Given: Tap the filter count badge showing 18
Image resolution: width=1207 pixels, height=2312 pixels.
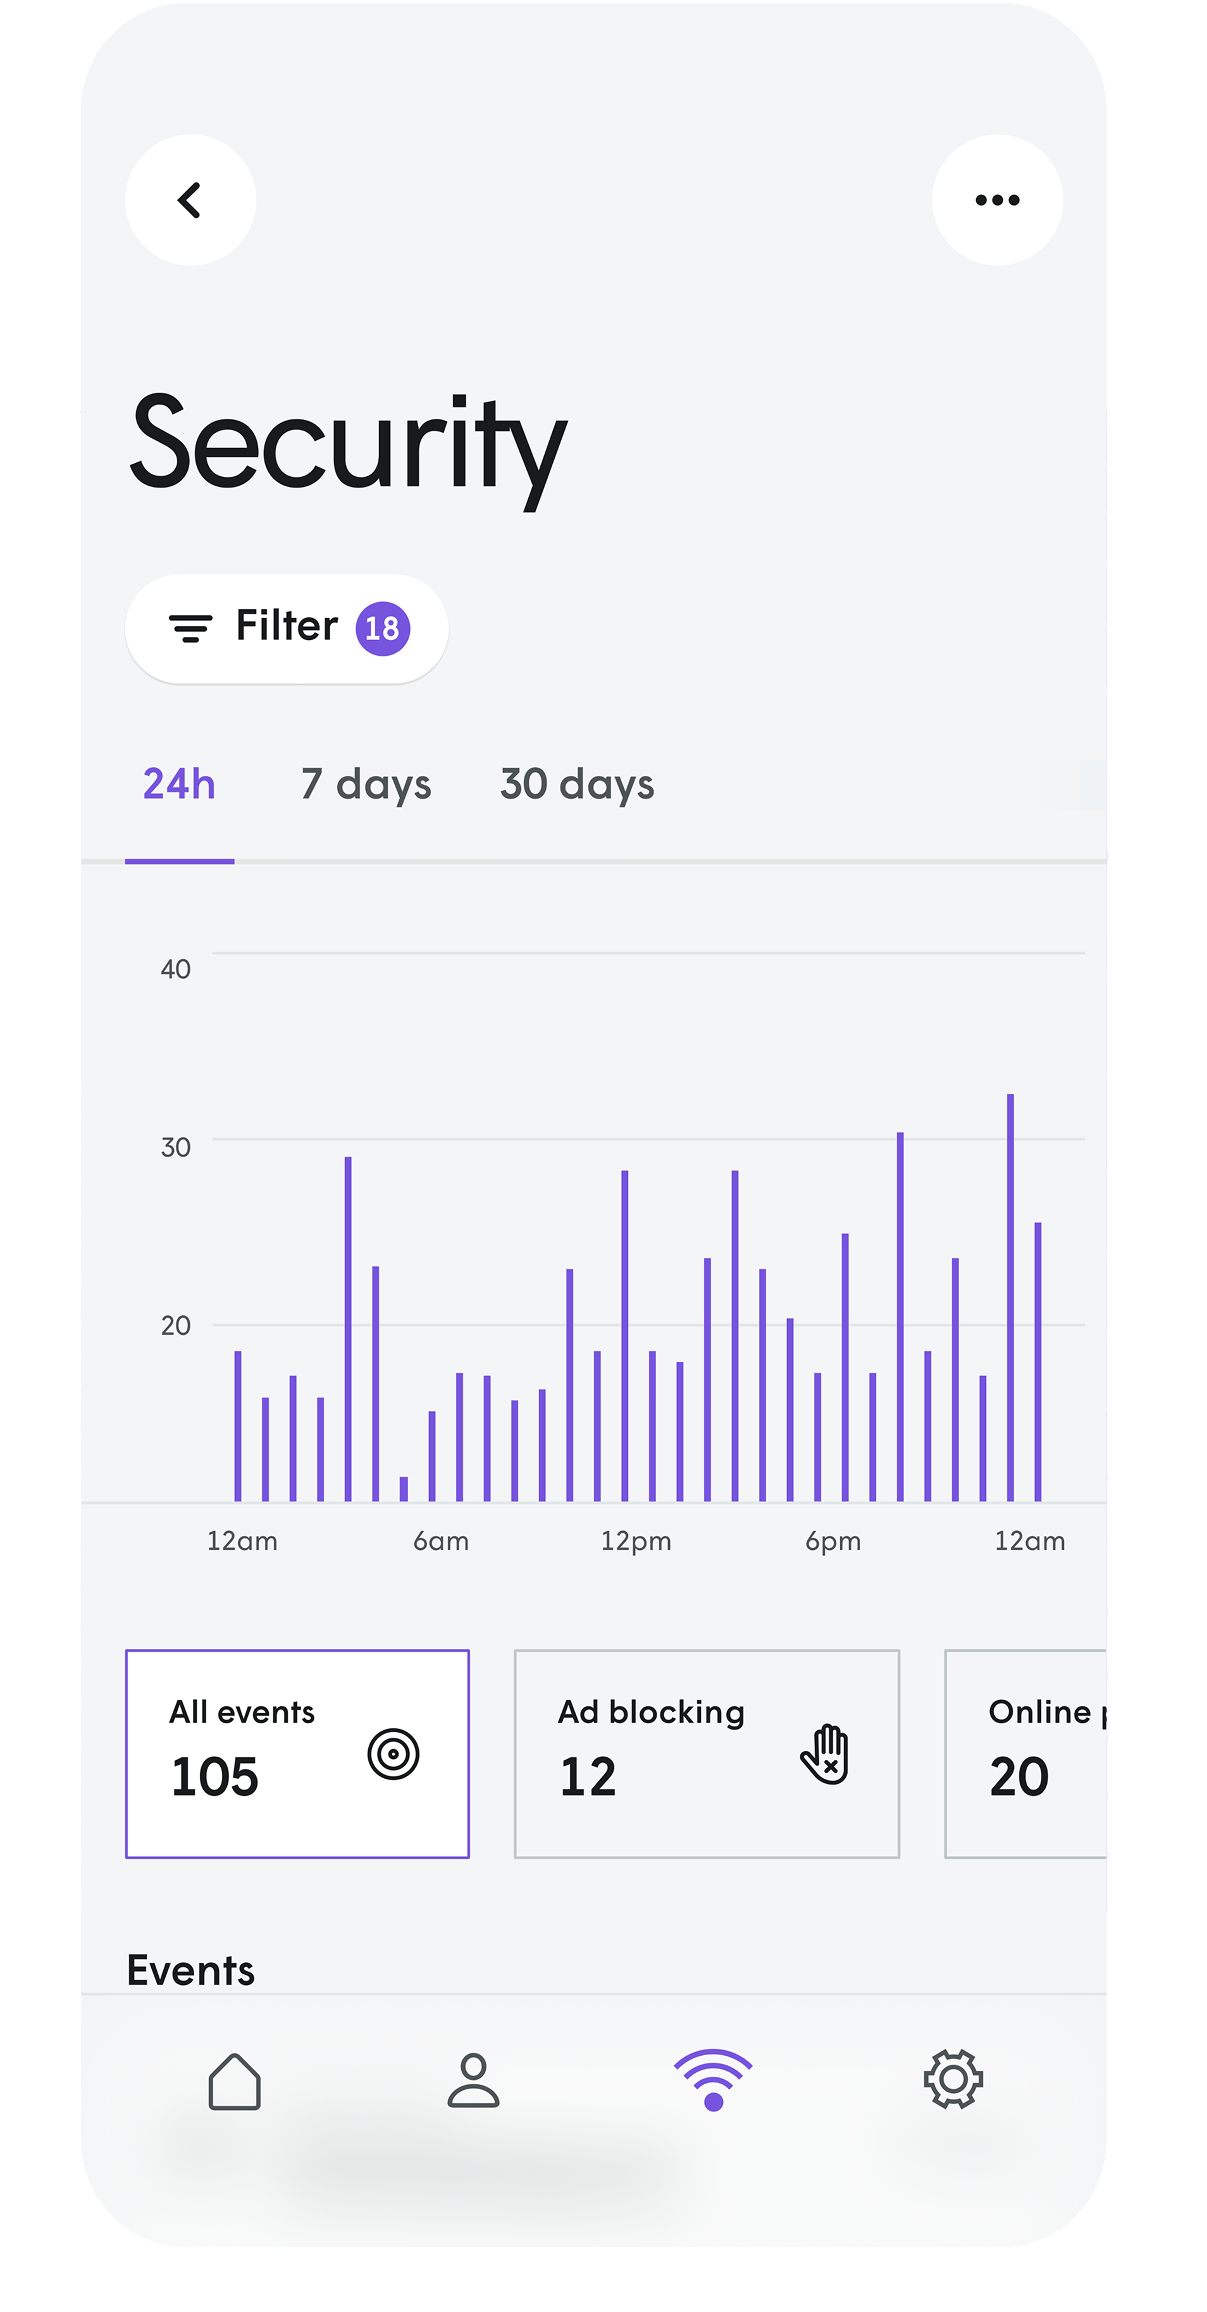Looking at the screenshot, I should pos(382,627).
